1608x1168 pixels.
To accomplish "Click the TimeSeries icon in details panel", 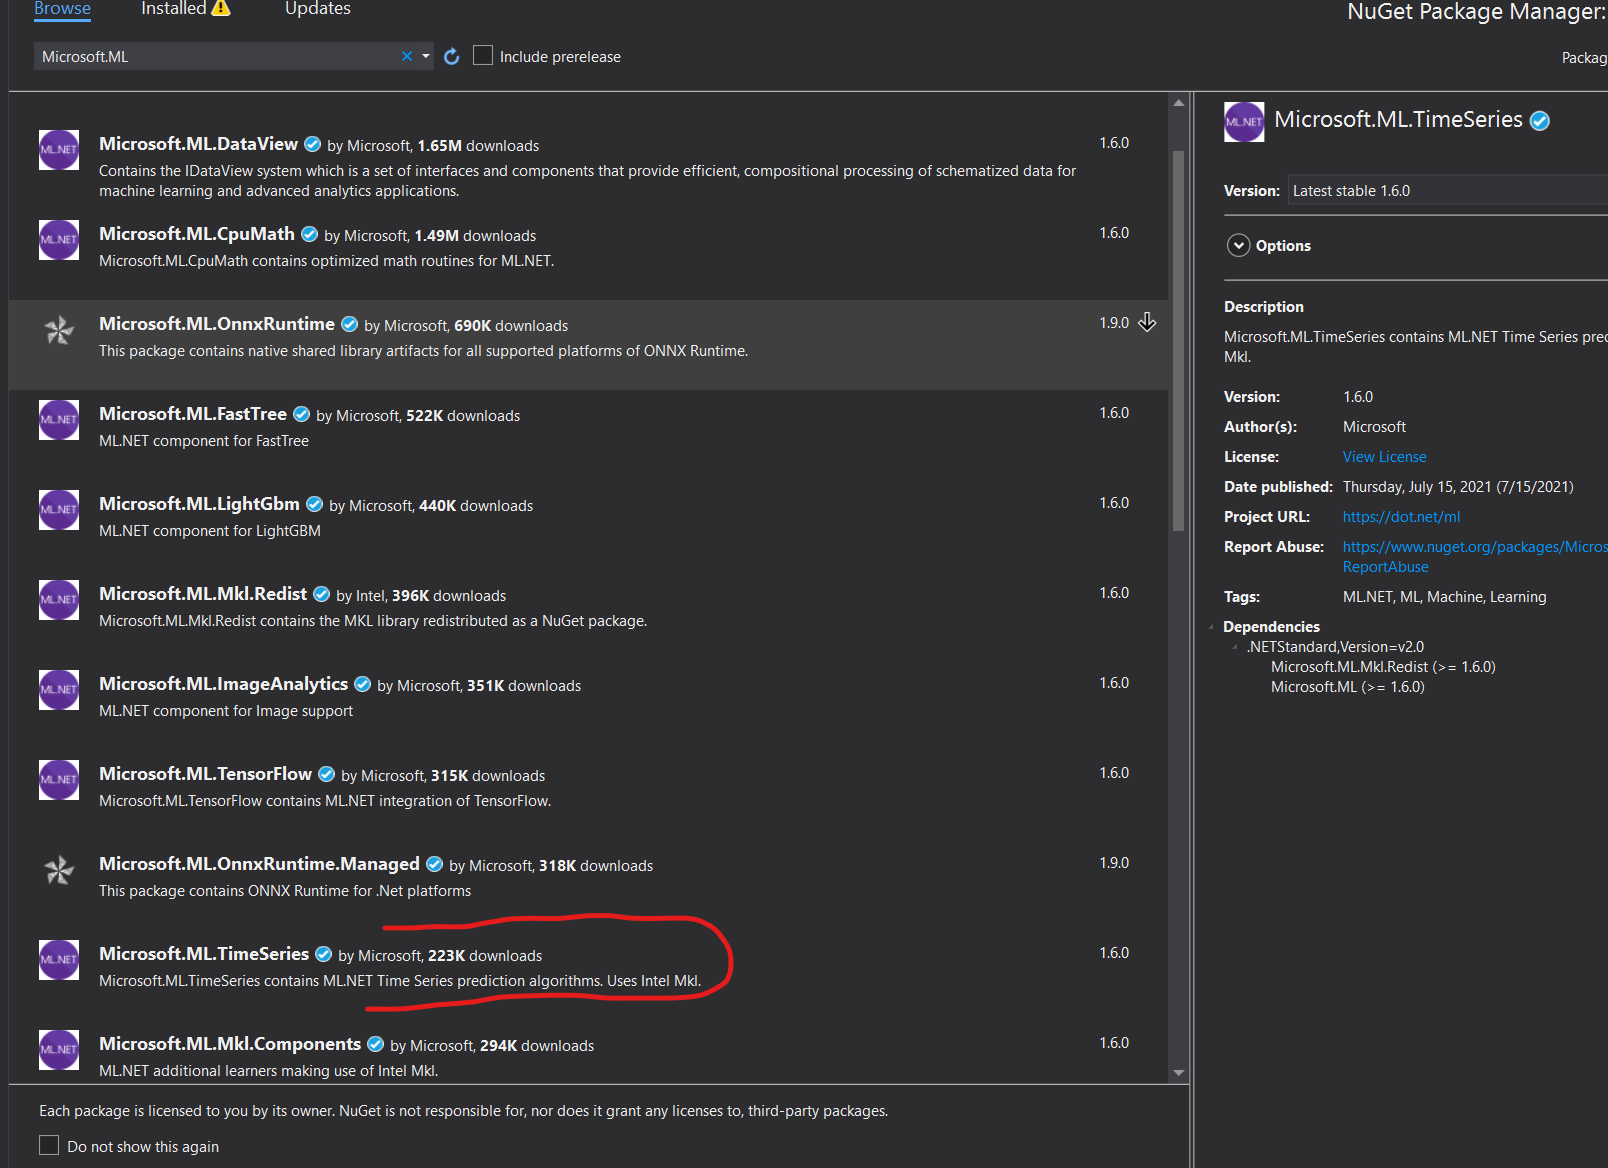I will (1244, 122).
